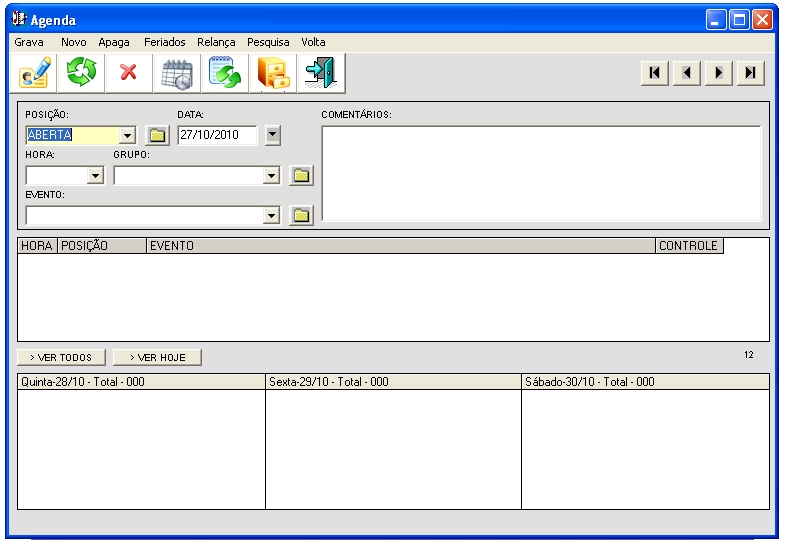Image resolution: width=785 pixels, height=544 pixels.
Task: Expand the EVENTO dropdown arrow
Action: (271, 215)
